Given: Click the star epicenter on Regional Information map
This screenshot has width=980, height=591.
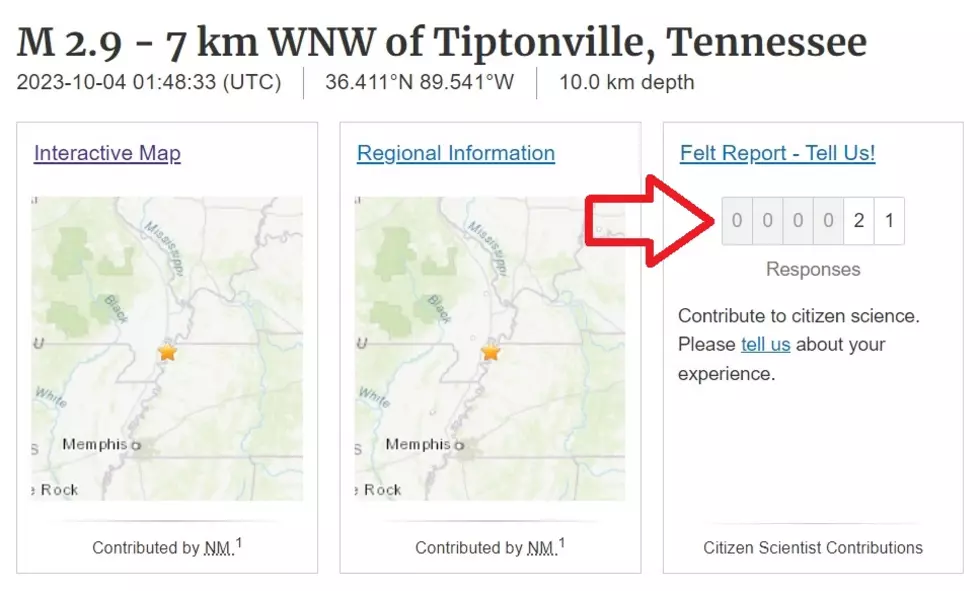Looking at the screenshot, I should tap(491, 352).
